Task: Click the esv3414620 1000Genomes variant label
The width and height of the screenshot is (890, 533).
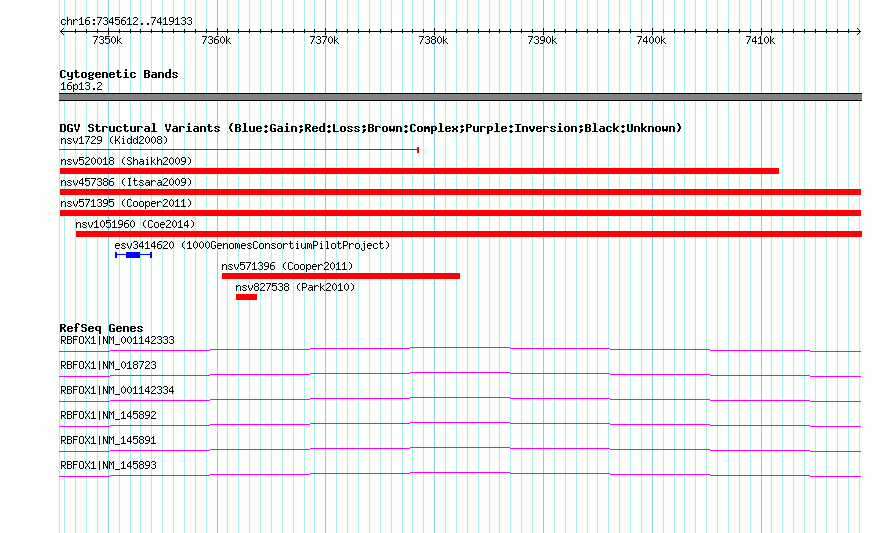Action: tap(253, 245)
